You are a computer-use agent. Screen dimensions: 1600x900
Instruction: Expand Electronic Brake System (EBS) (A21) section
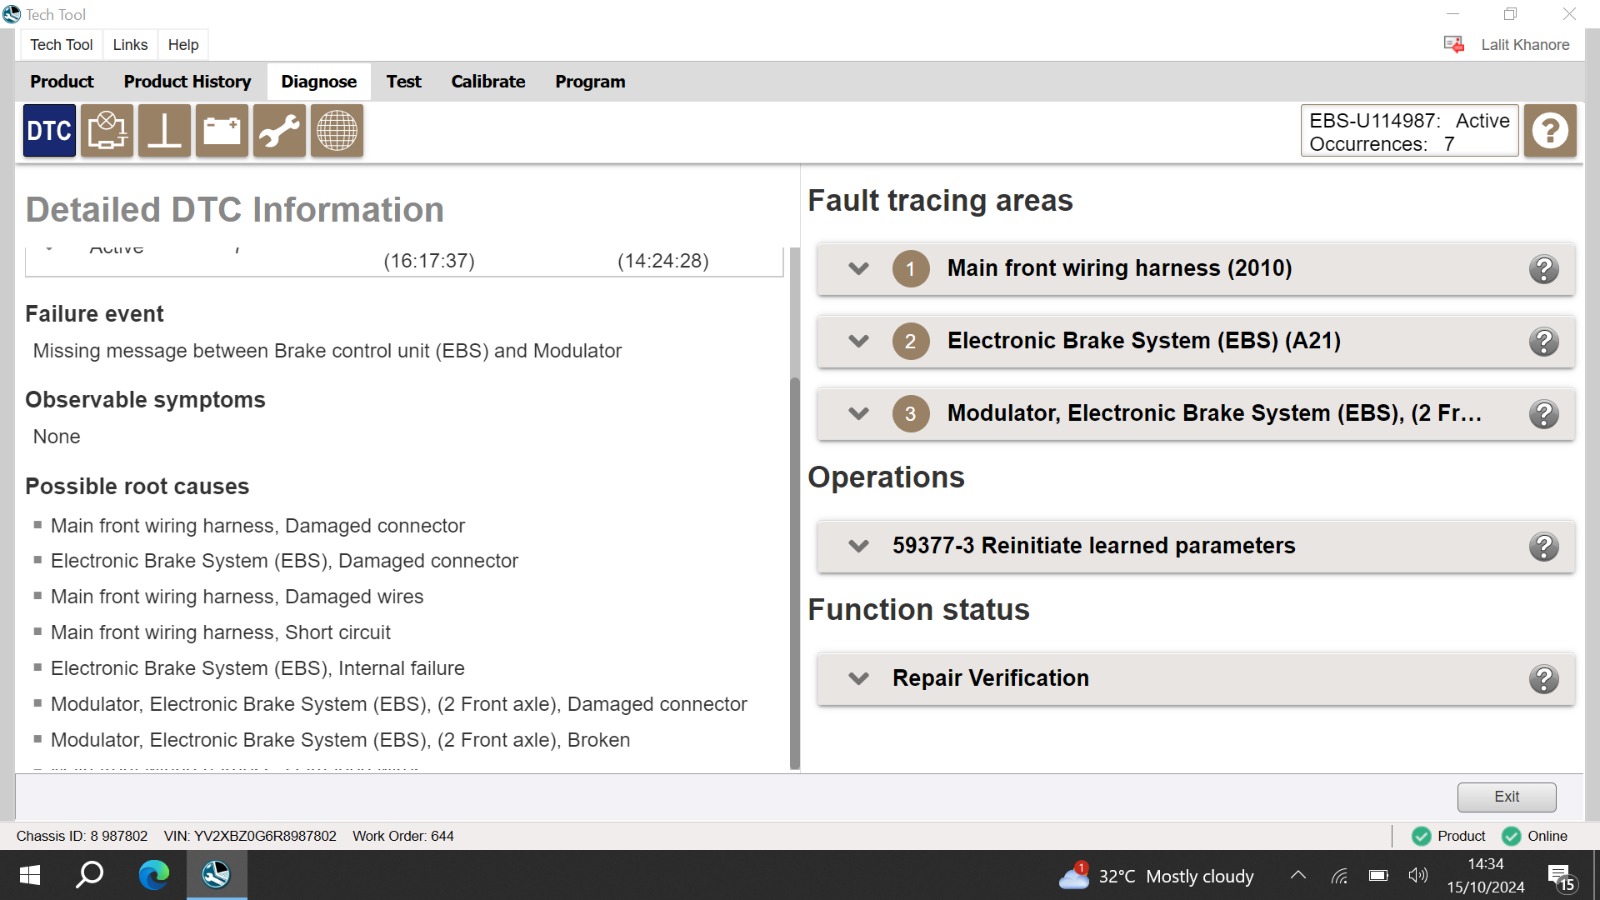(858, 341)
